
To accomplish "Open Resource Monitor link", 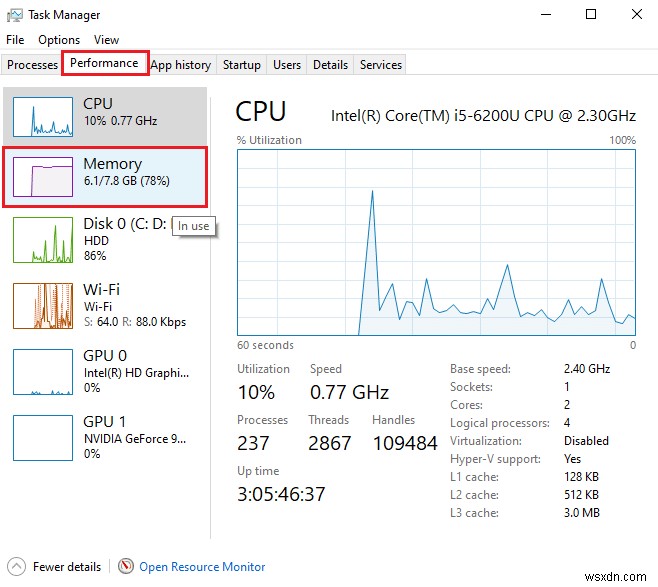I will pyautogui.click(x=202, y=567).
